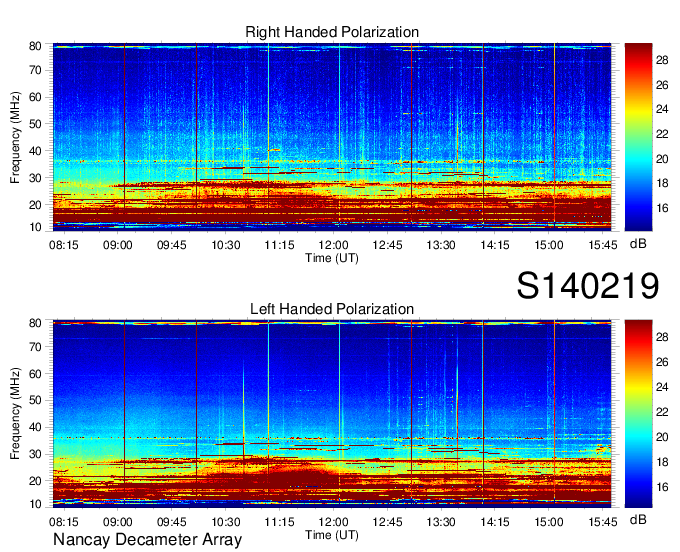Click the 28 tick on the top colorbar

tap(662, 60)
